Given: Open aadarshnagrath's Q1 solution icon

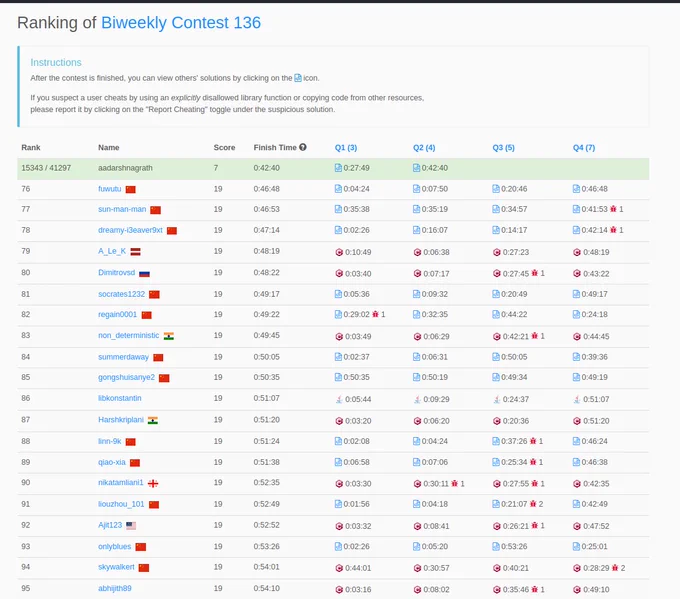Looking at the screenshot, I should 338,168.
